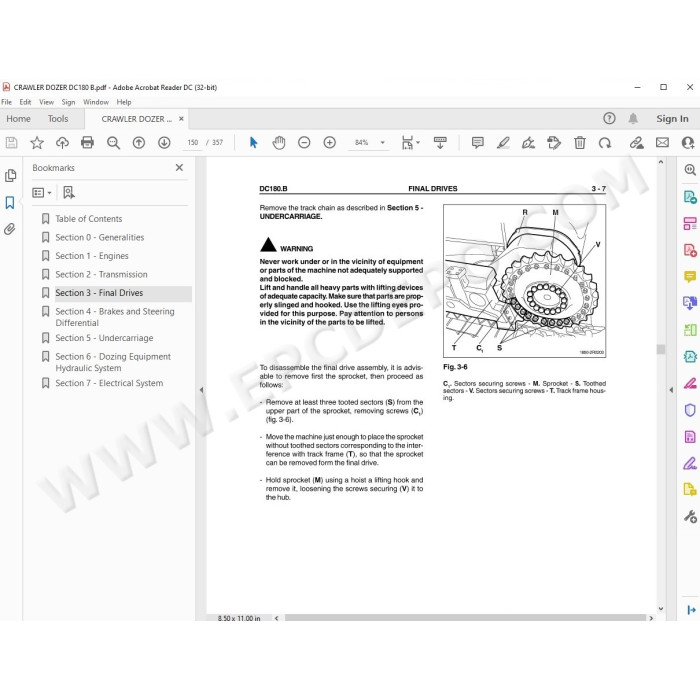700x700 pixels.
Task: Open the Sign document pen tool
Action: click(529, 142)
